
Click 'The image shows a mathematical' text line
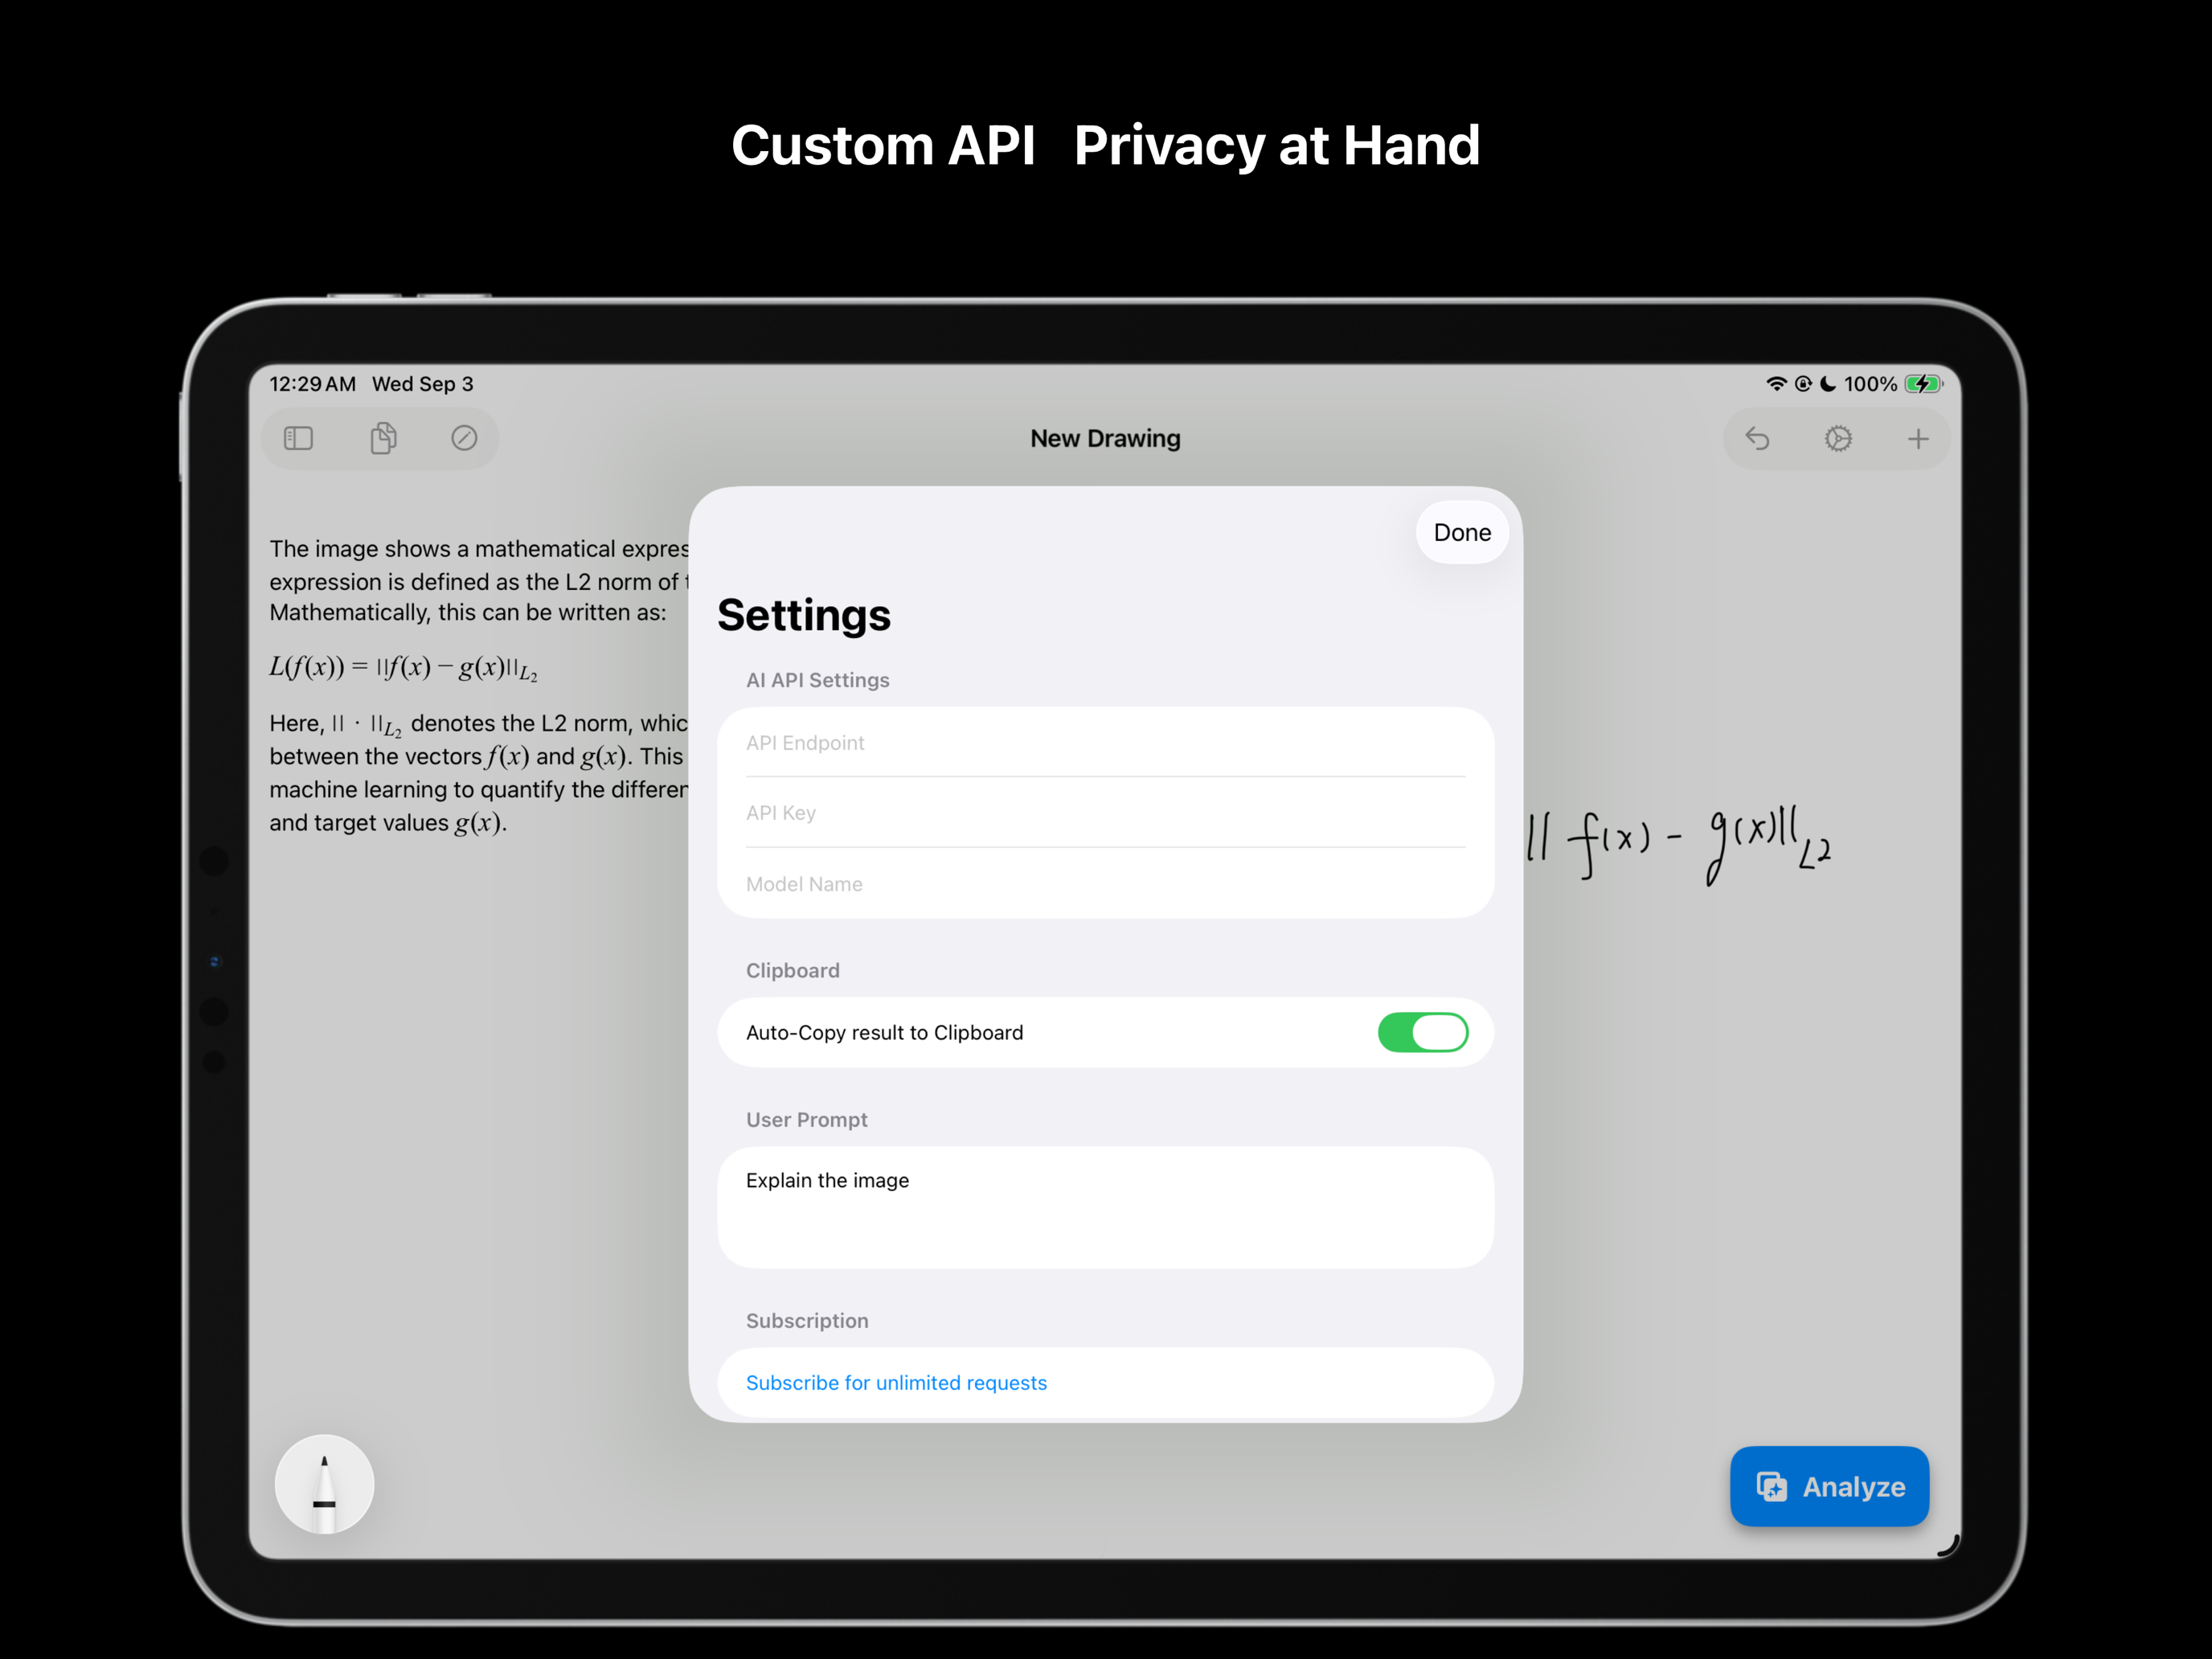[479, 549]
